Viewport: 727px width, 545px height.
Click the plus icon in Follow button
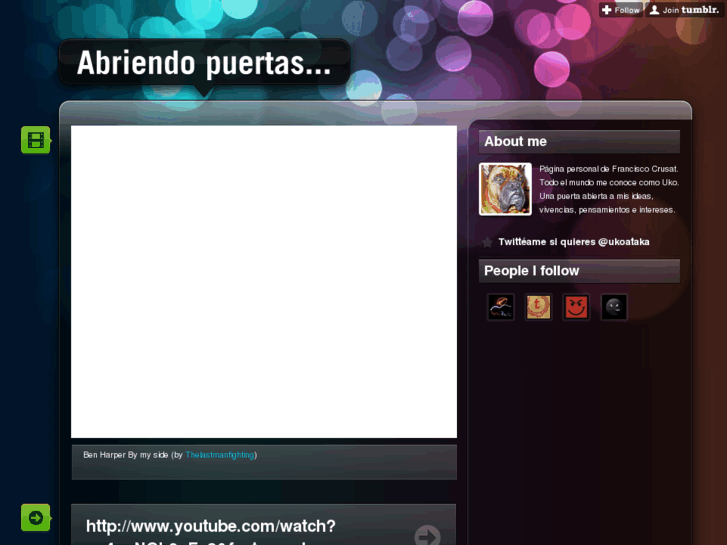606,10
